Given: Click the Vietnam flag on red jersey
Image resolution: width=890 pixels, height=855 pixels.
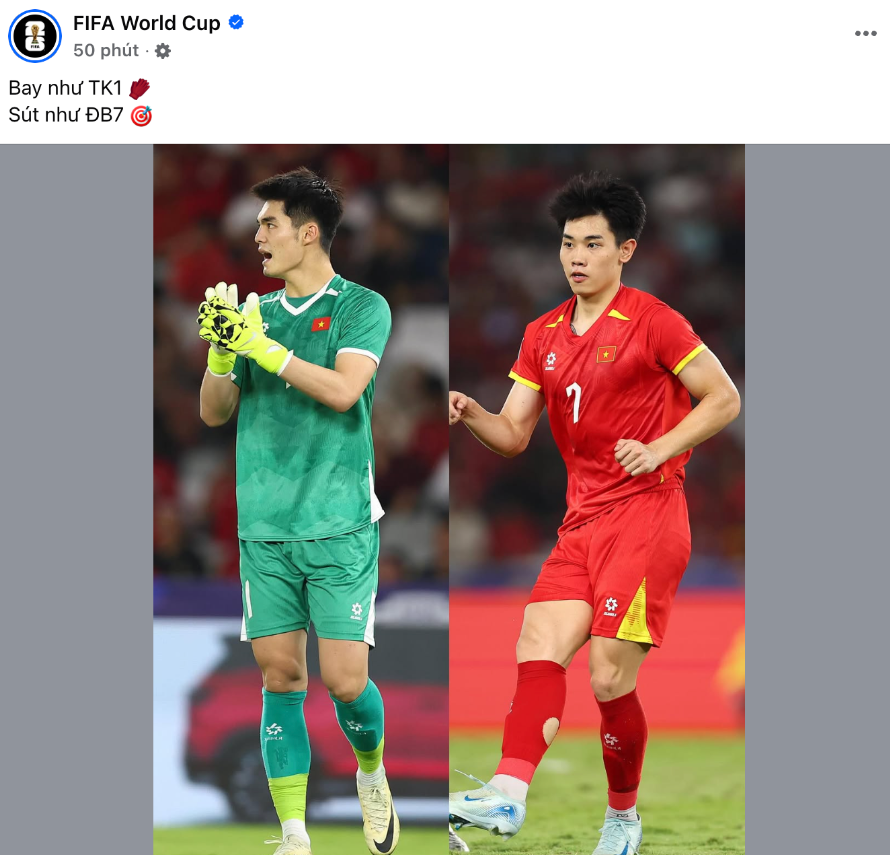Looking at the screenshot, I should pos(606,354).
